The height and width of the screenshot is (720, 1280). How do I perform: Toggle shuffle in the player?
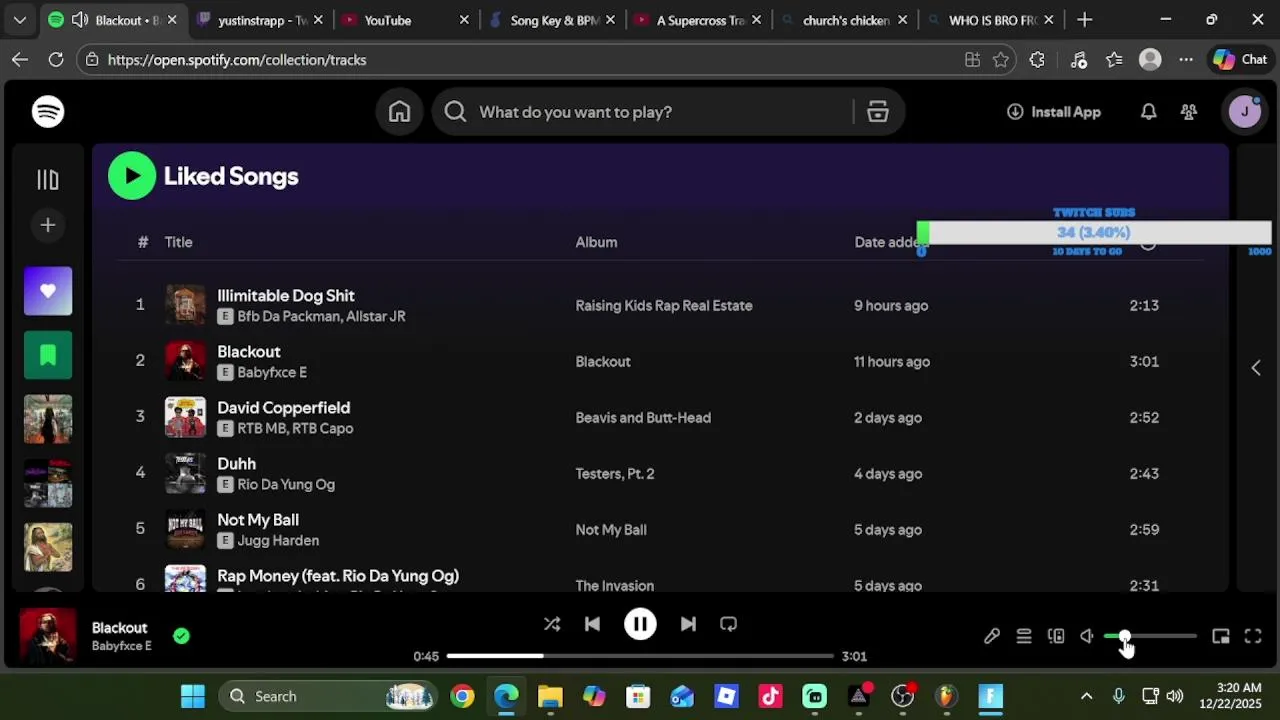[552, 624]
